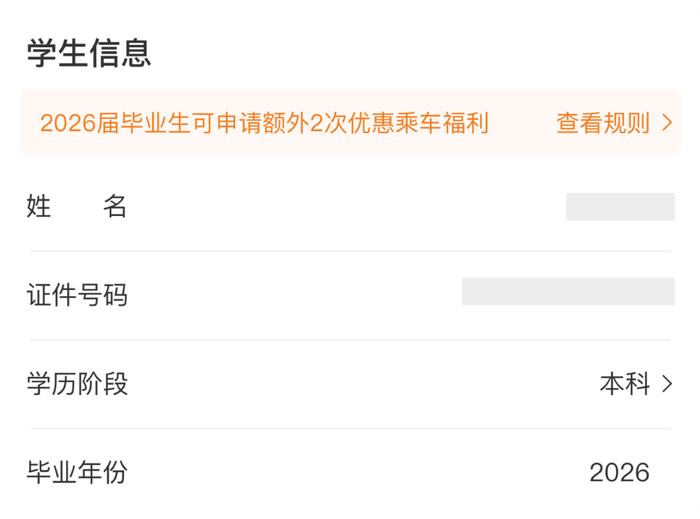Focus the redacted 证件号码 value field
Screen dimensions: 700x519
point(568,292)
